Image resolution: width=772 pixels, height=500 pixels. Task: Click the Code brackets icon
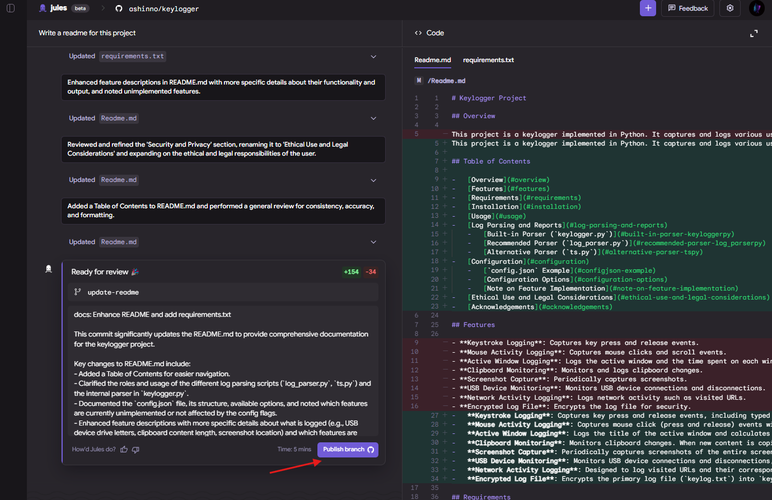[x=418, y=33]
